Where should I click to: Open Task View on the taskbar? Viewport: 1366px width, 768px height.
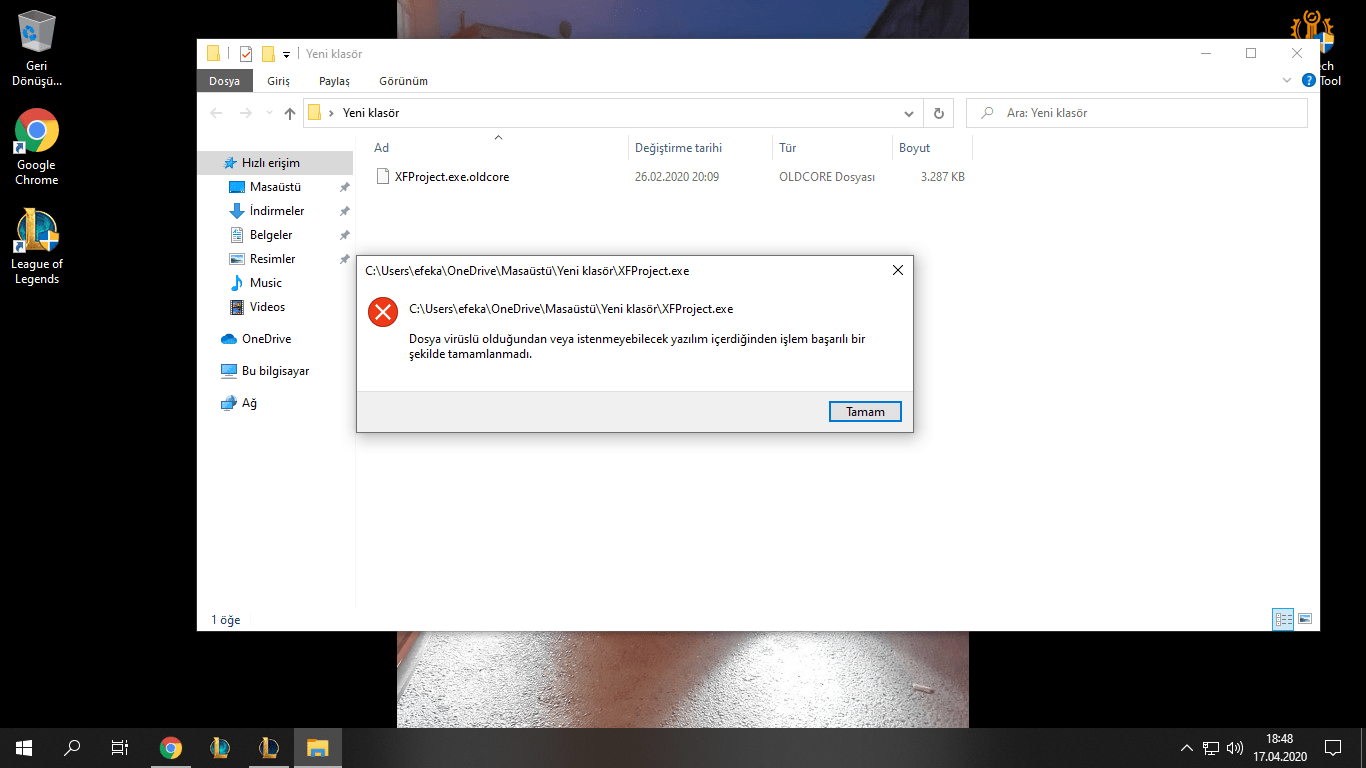120,747
